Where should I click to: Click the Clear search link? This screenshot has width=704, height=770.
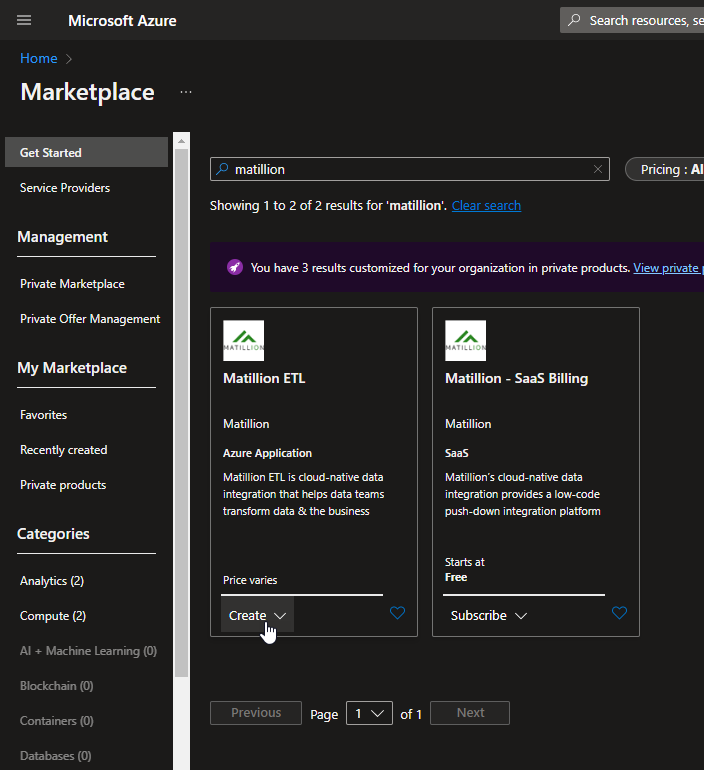[x=486, y=205]
